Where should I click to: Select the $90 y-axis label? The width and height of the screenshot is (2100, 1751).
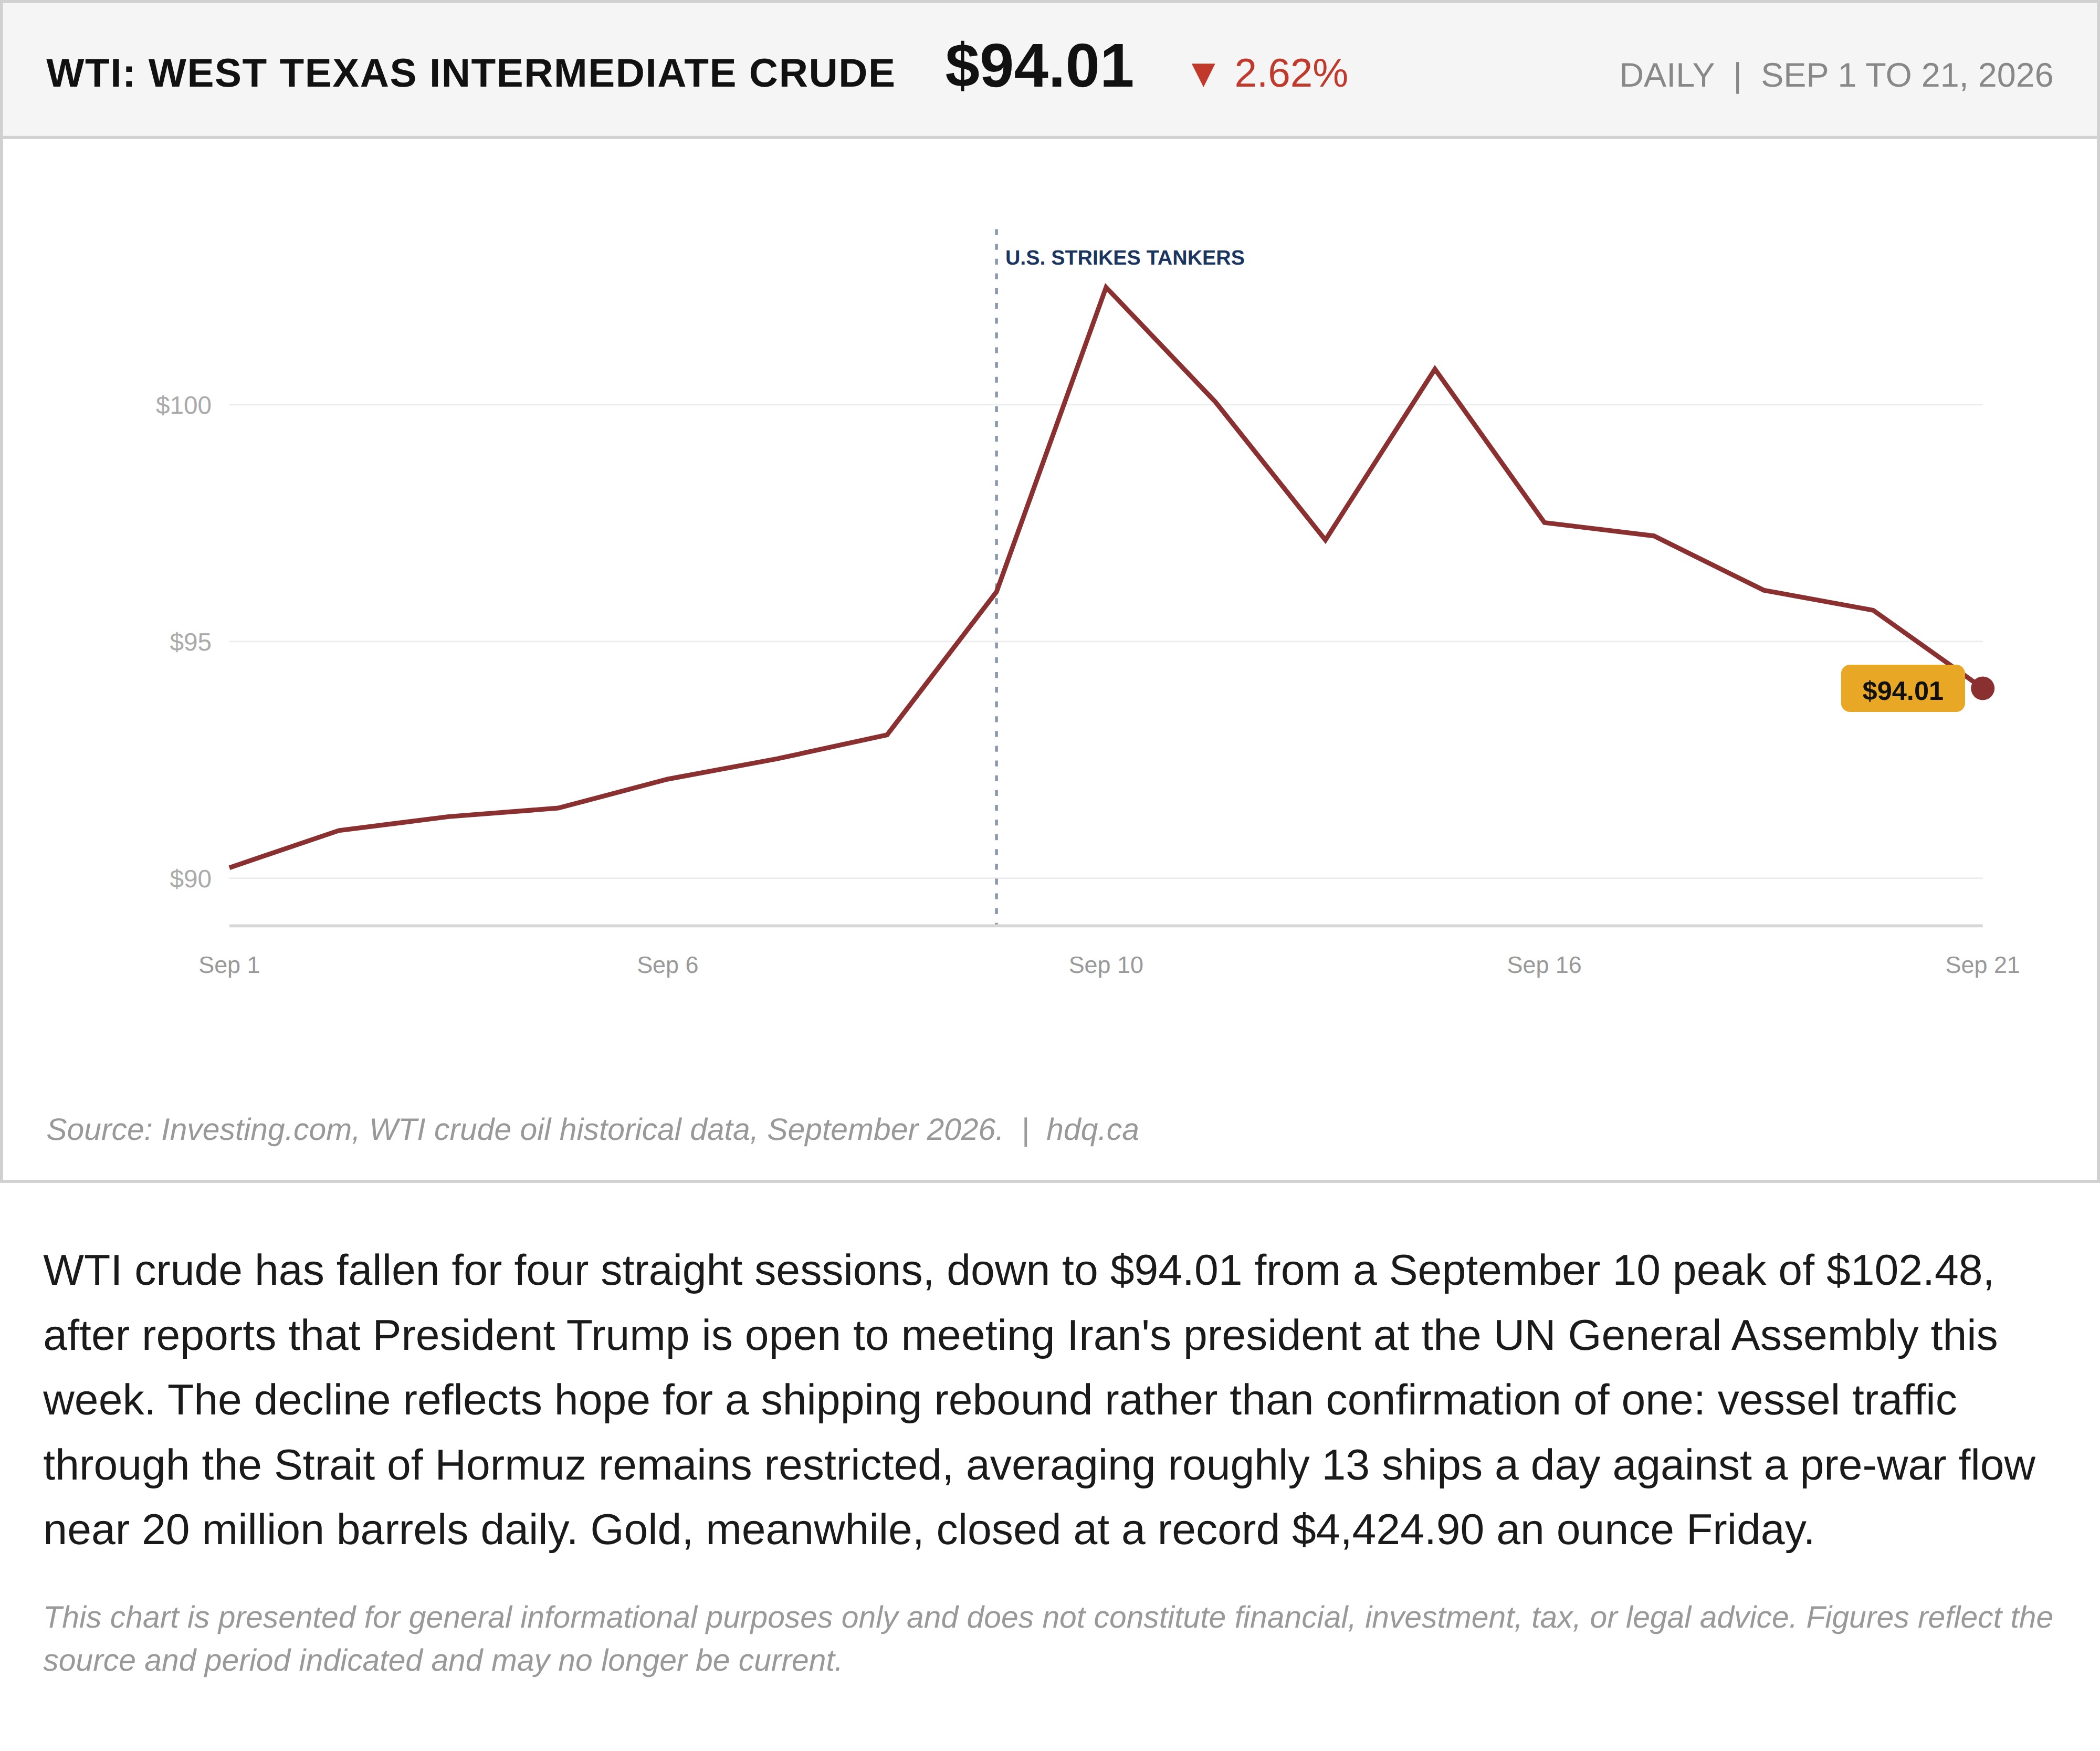[x=190, y=879]
